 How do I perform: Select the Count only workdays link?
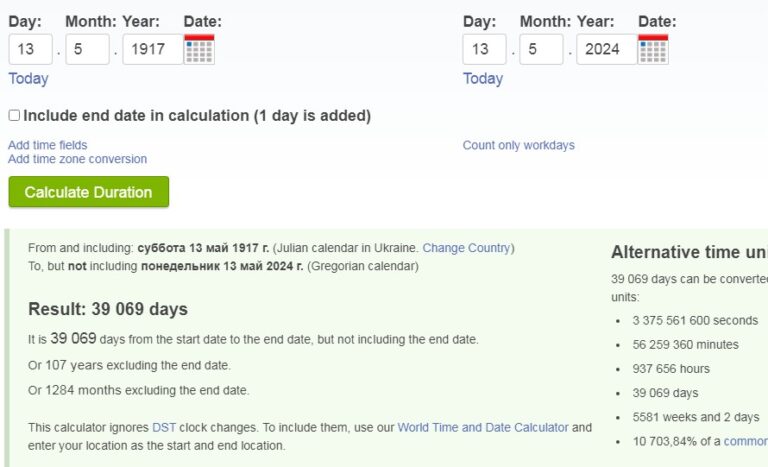pyautogui.click(x=519, y=145)
